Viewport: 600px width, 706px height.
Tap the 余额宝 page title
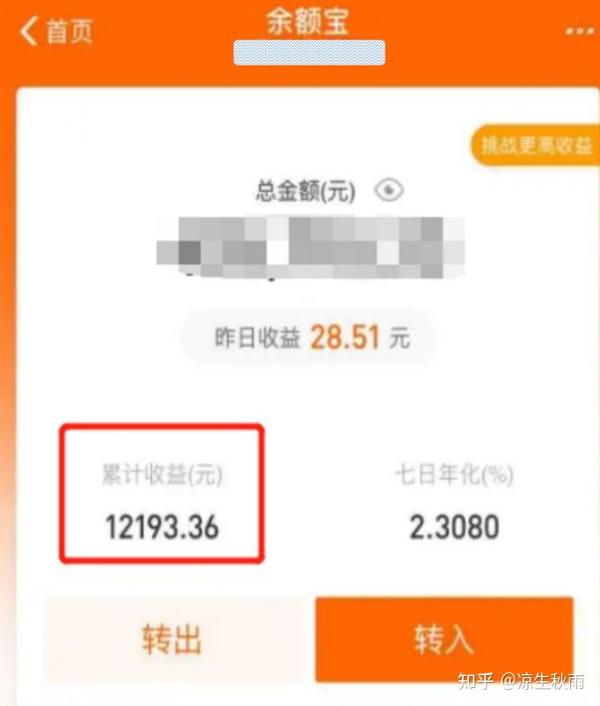tap(307, 21)
